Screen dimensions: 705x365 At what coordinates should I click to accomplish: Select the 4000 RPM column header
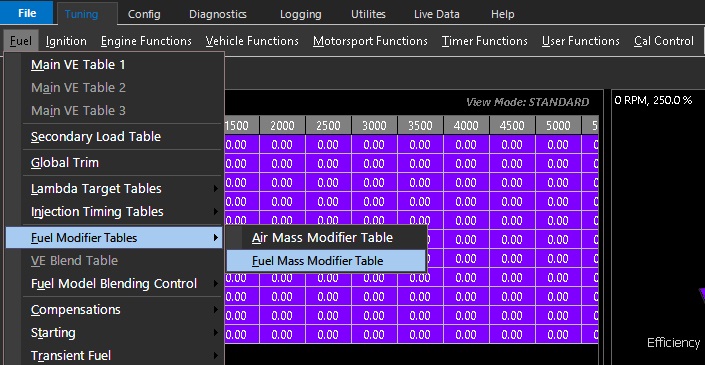coord(466,126)
